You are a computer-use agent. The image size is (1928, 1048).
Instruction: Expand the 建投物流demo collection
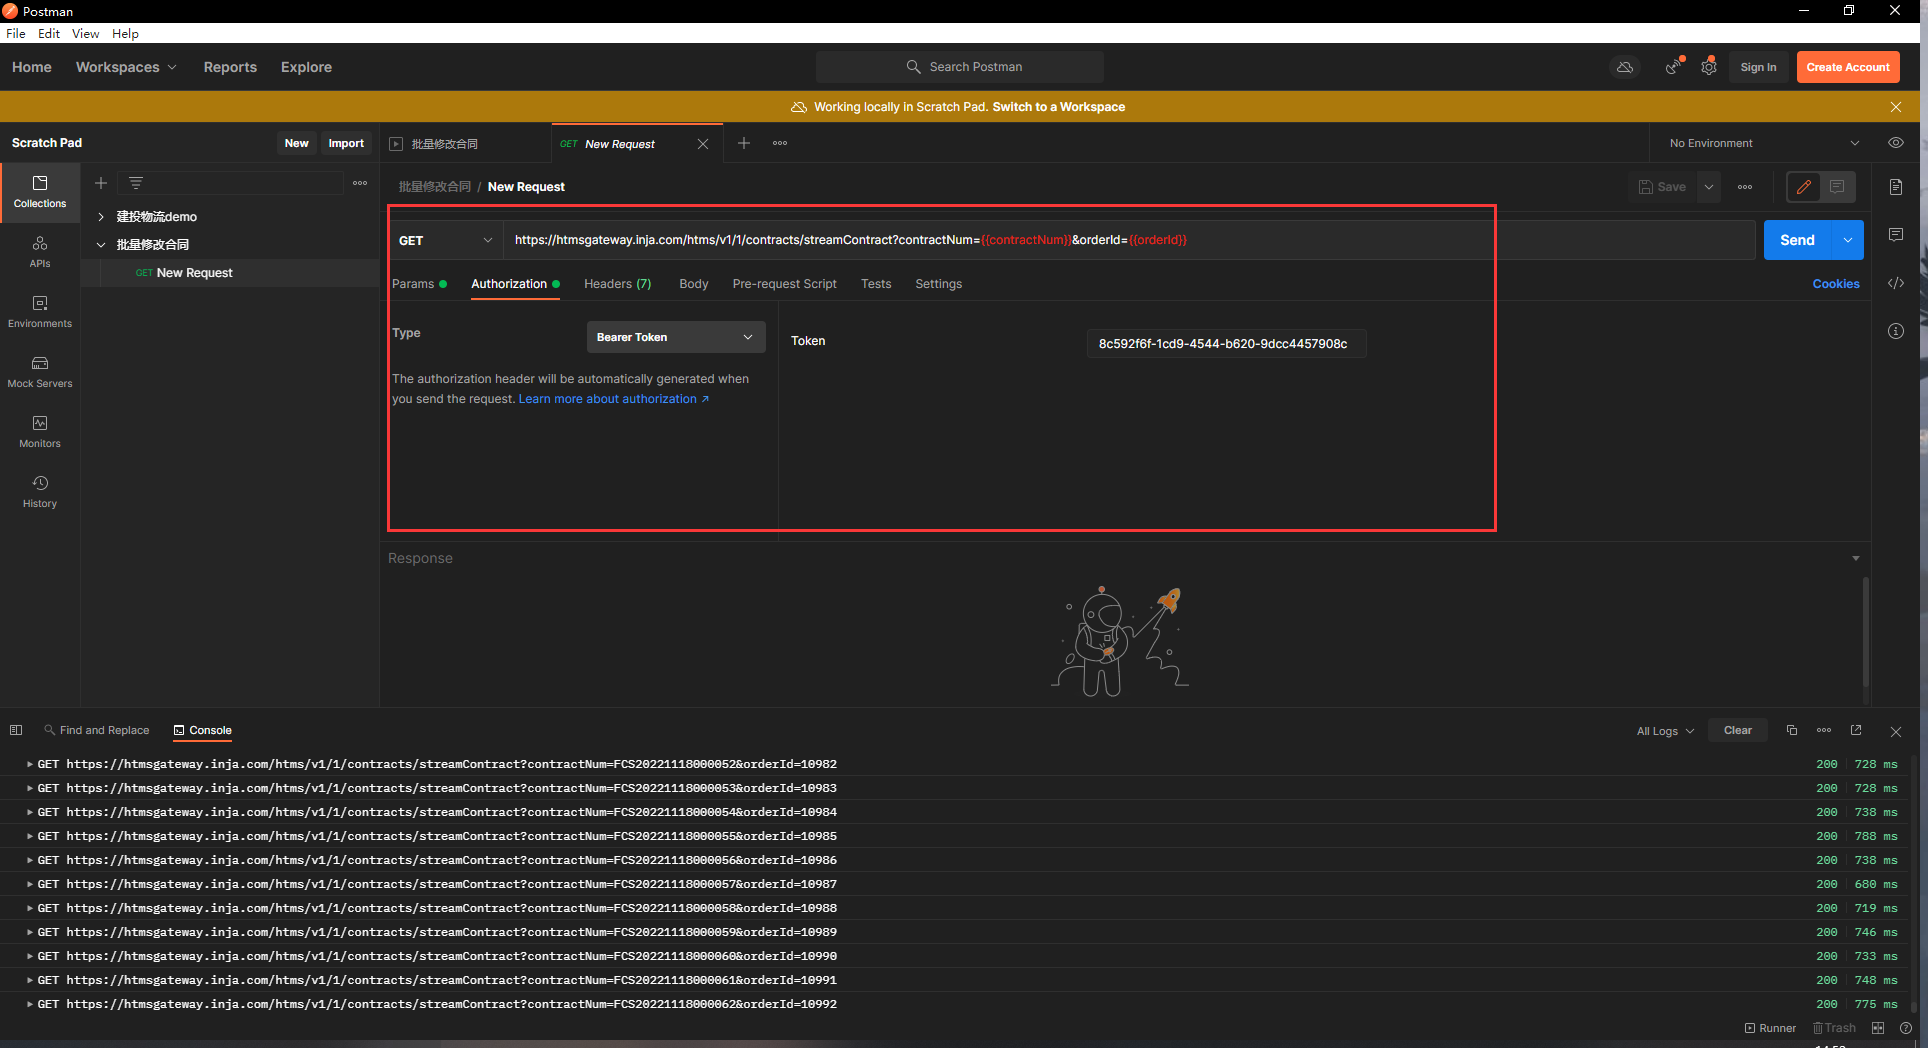[x=101, y=217]
